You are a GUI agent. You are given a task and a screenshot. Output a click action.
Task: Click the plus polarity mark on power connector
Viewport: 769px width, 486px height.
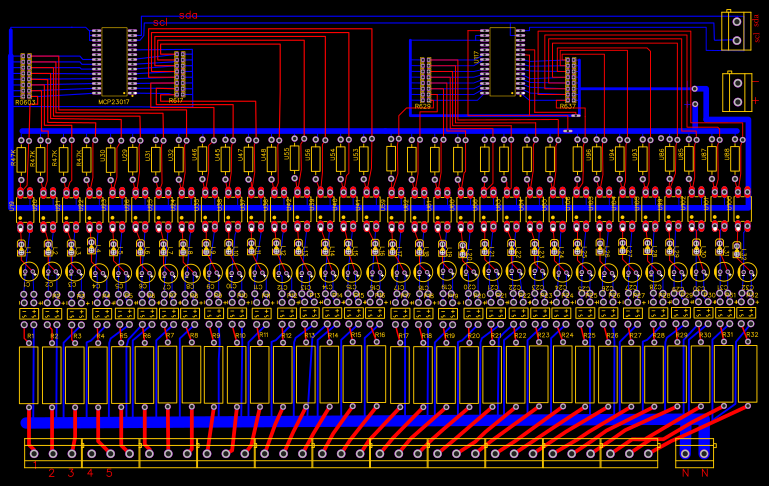click(x=756, y=101)
